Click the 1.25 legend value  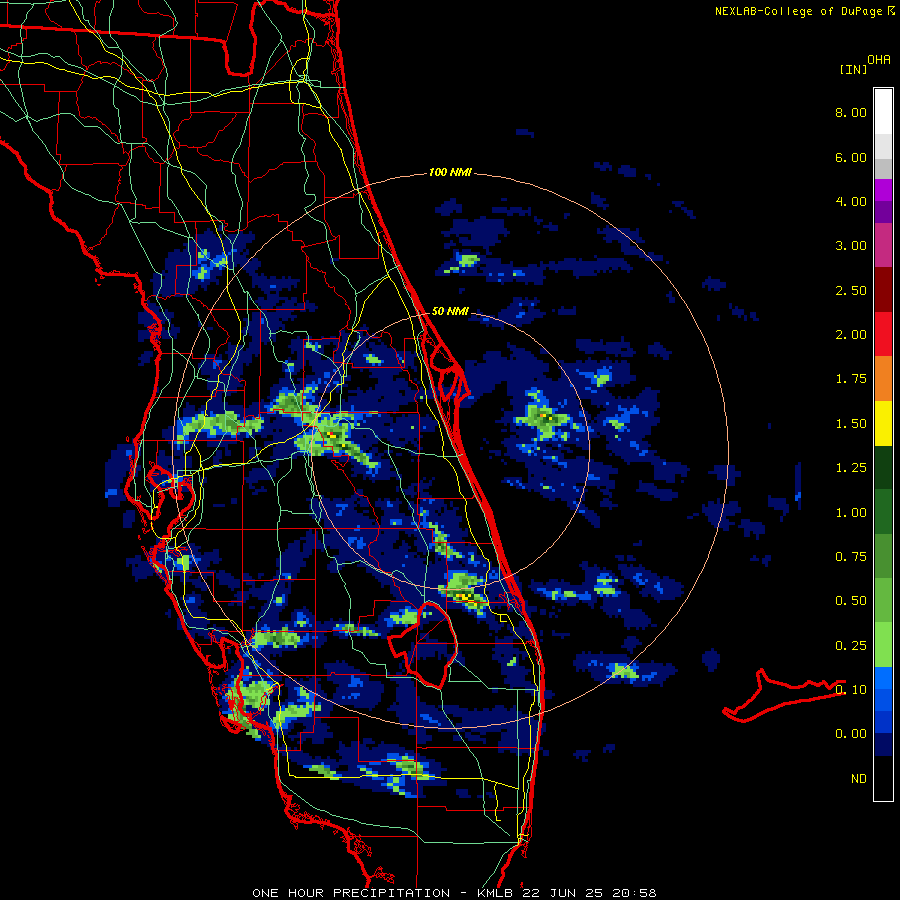[x=851, y=468]
